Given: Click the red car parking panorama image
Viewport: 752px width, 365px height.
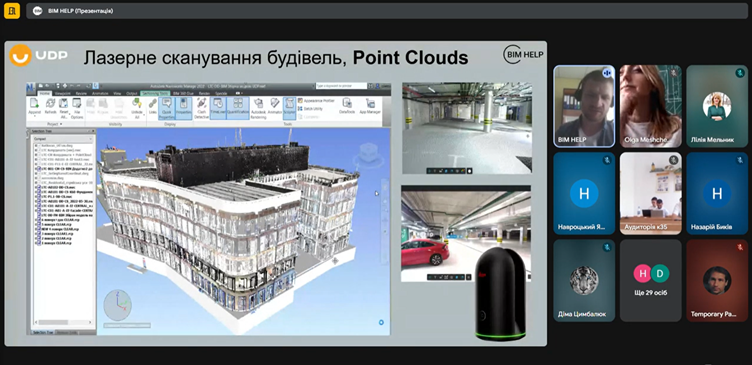Looking at the screenshot, I should coord(466,234).
